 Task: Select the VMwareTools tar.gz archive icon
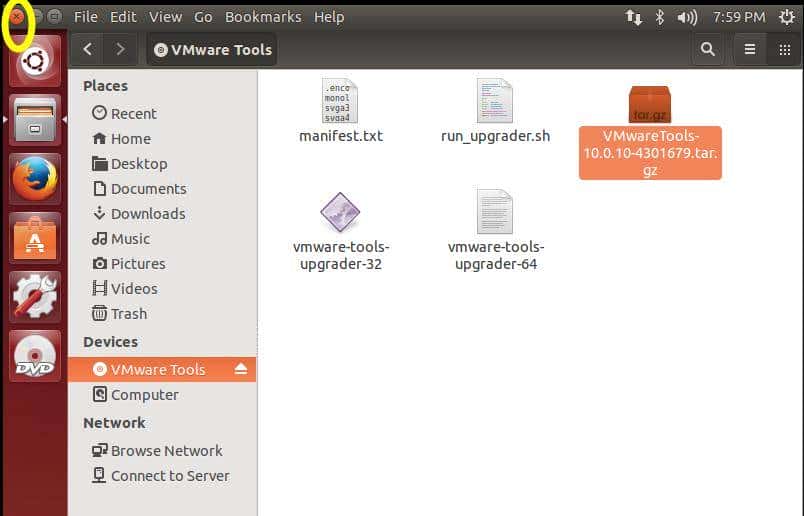point(650,104)
